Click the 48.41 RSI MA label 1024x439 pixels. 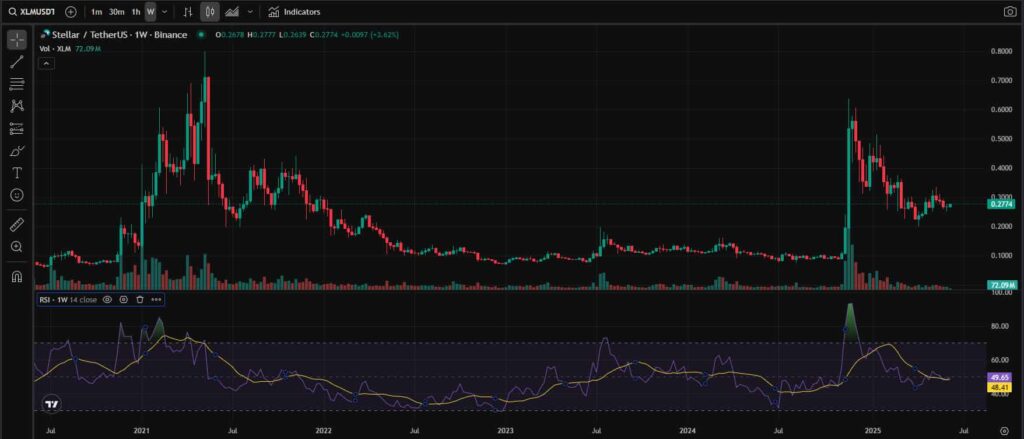[x=1000, y=387]
